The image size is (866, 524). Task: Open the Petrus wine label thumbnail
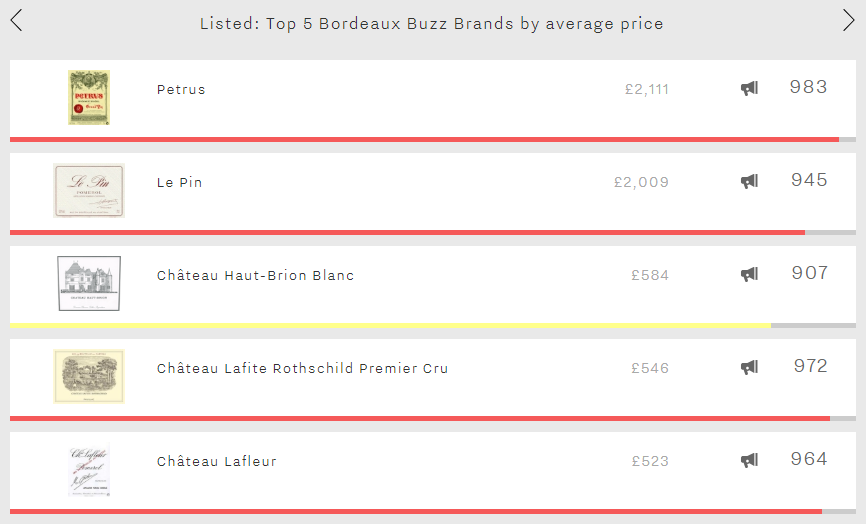pos(89,97)
